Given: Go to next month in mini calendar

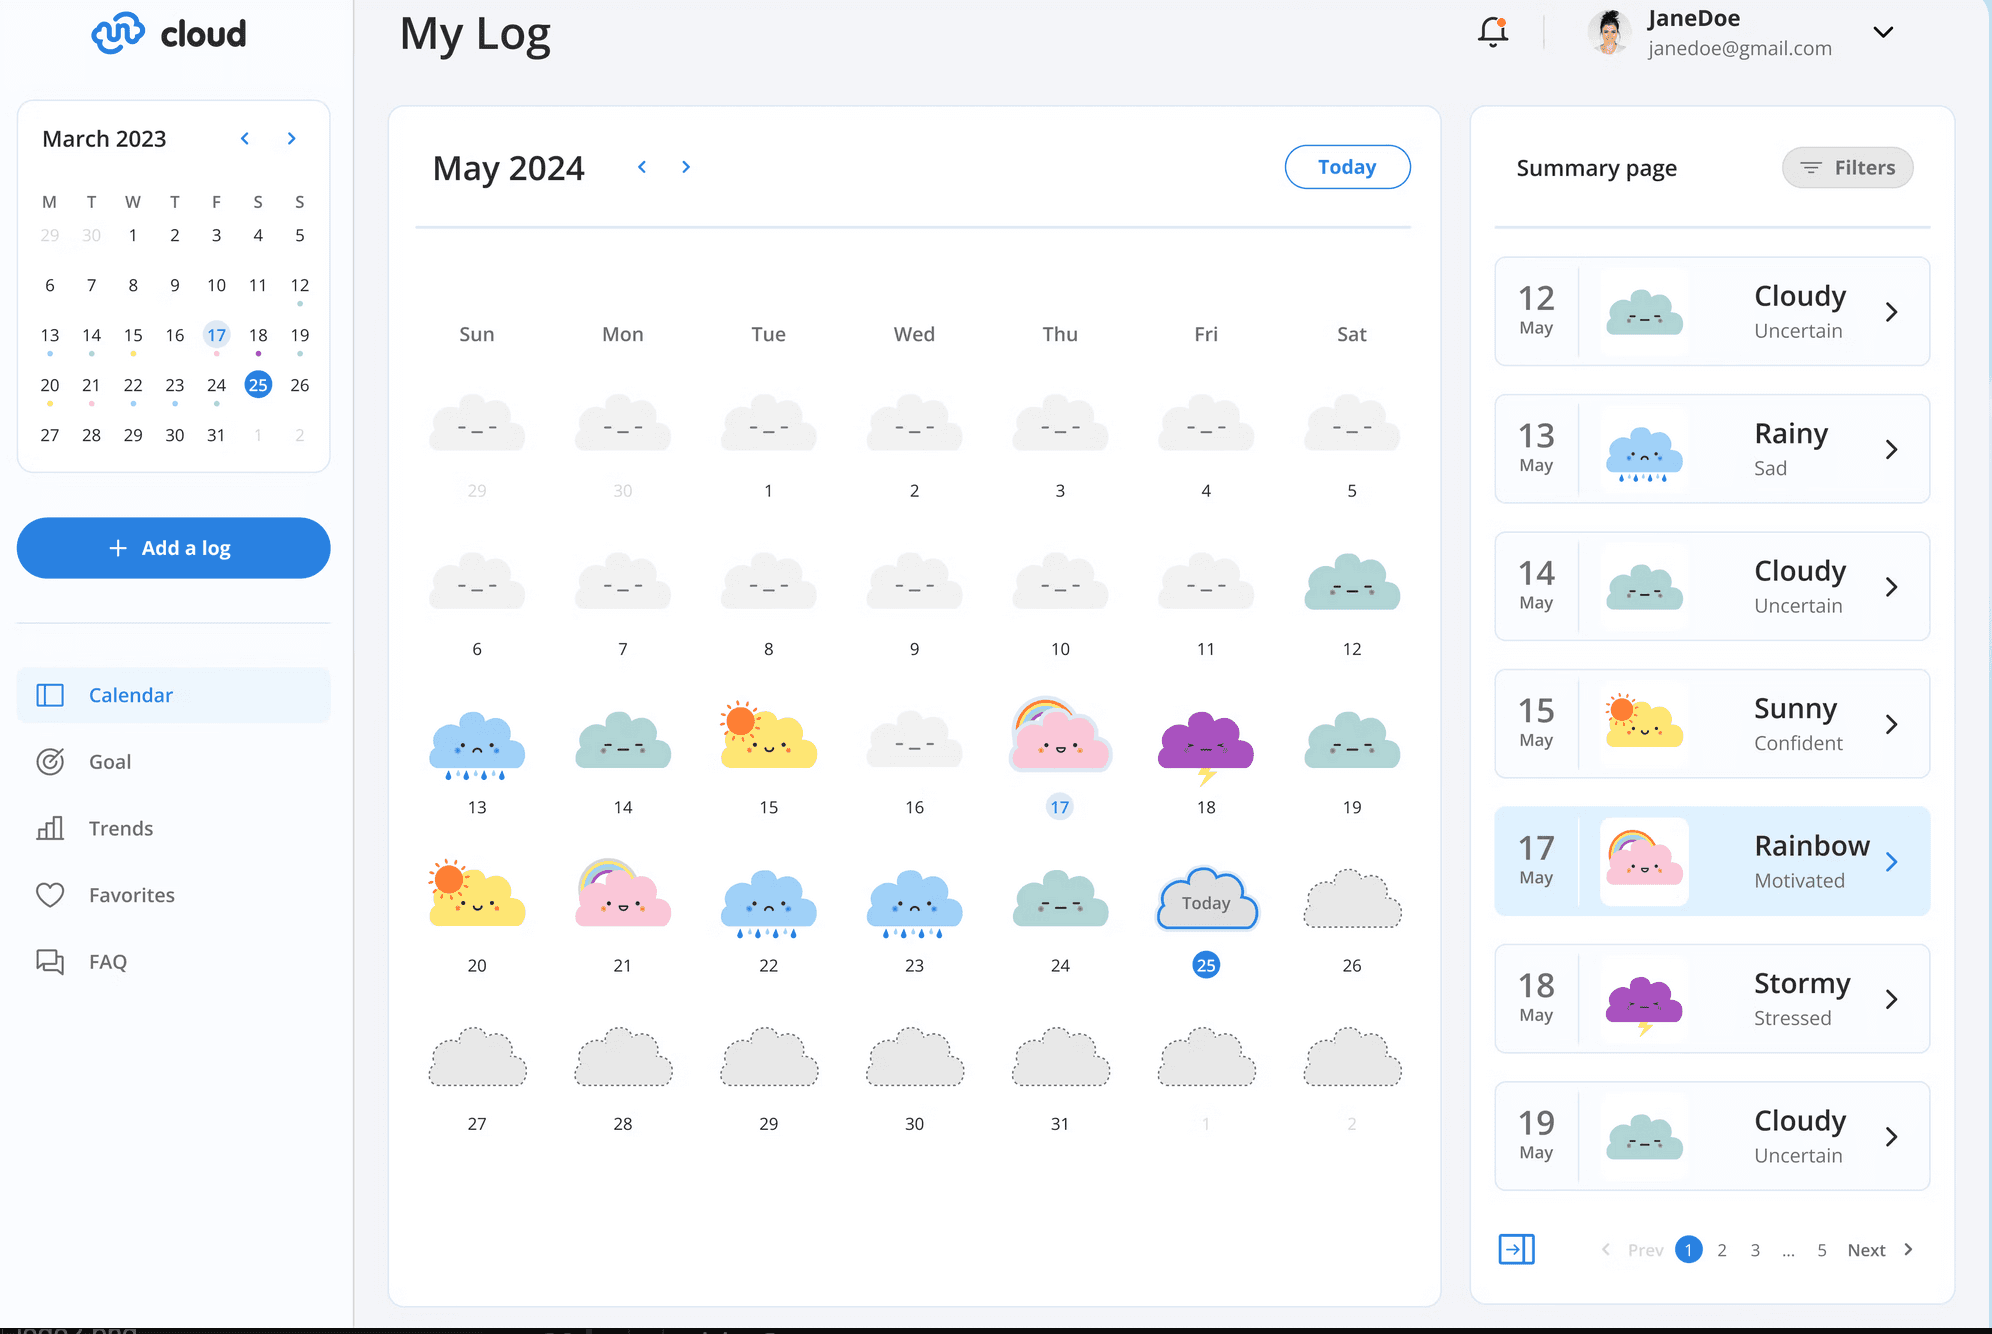Looking at the screenshot, I should [292, 138].
